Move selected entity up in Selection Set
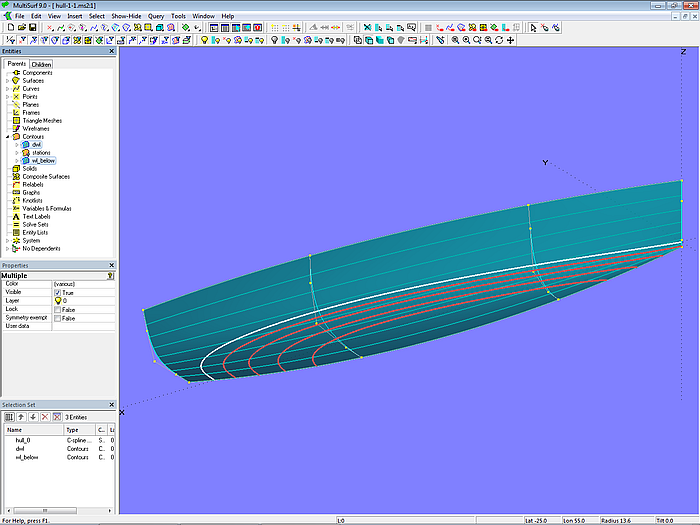The width and height of the screenshot is (700, 525). 21,416
